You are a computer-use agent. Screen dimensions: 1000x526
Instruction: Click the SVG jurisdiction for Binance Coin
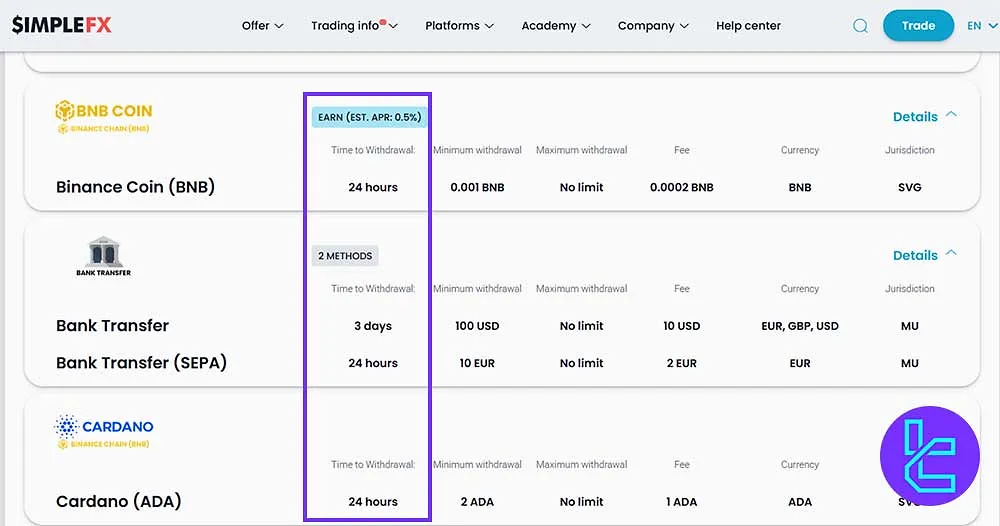[909, 187]
